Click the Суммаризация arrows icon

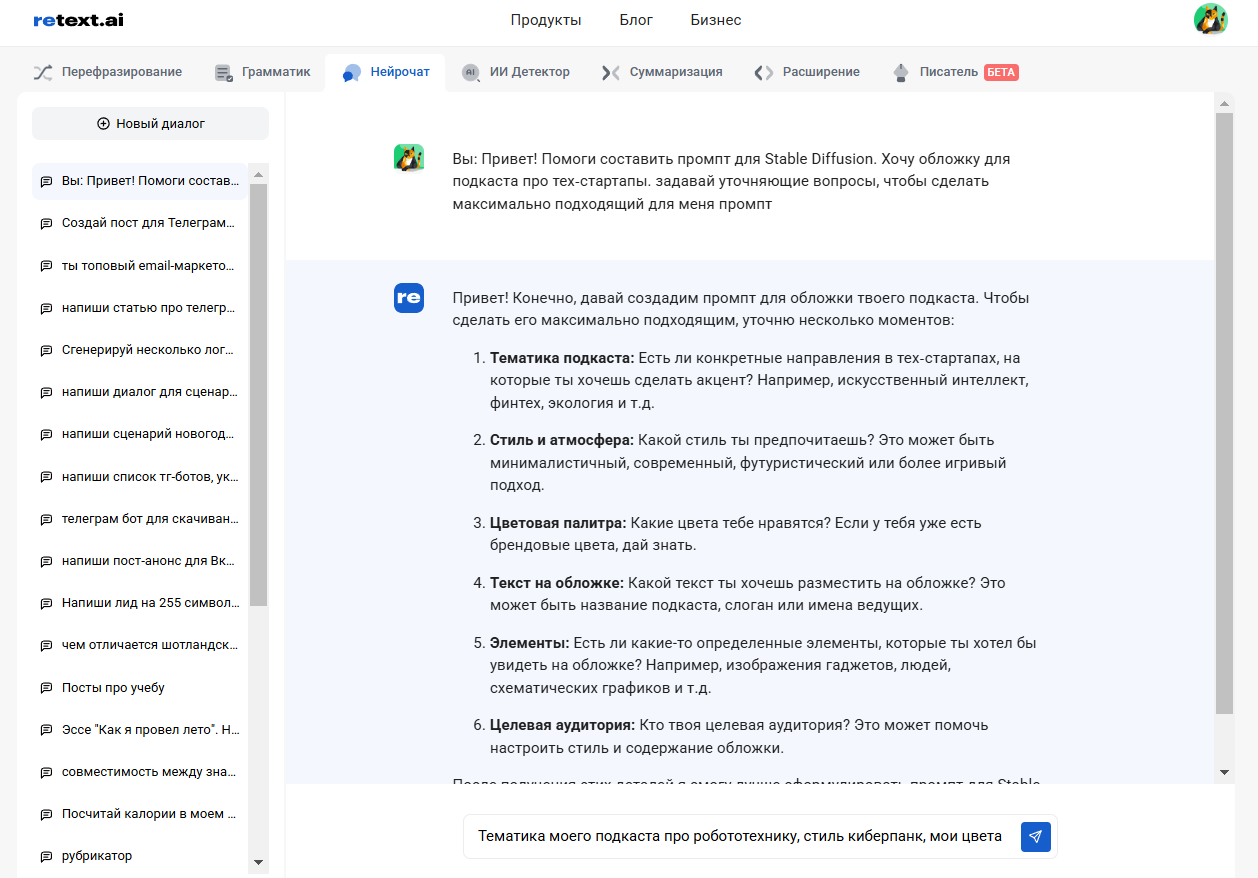[611, 72]
